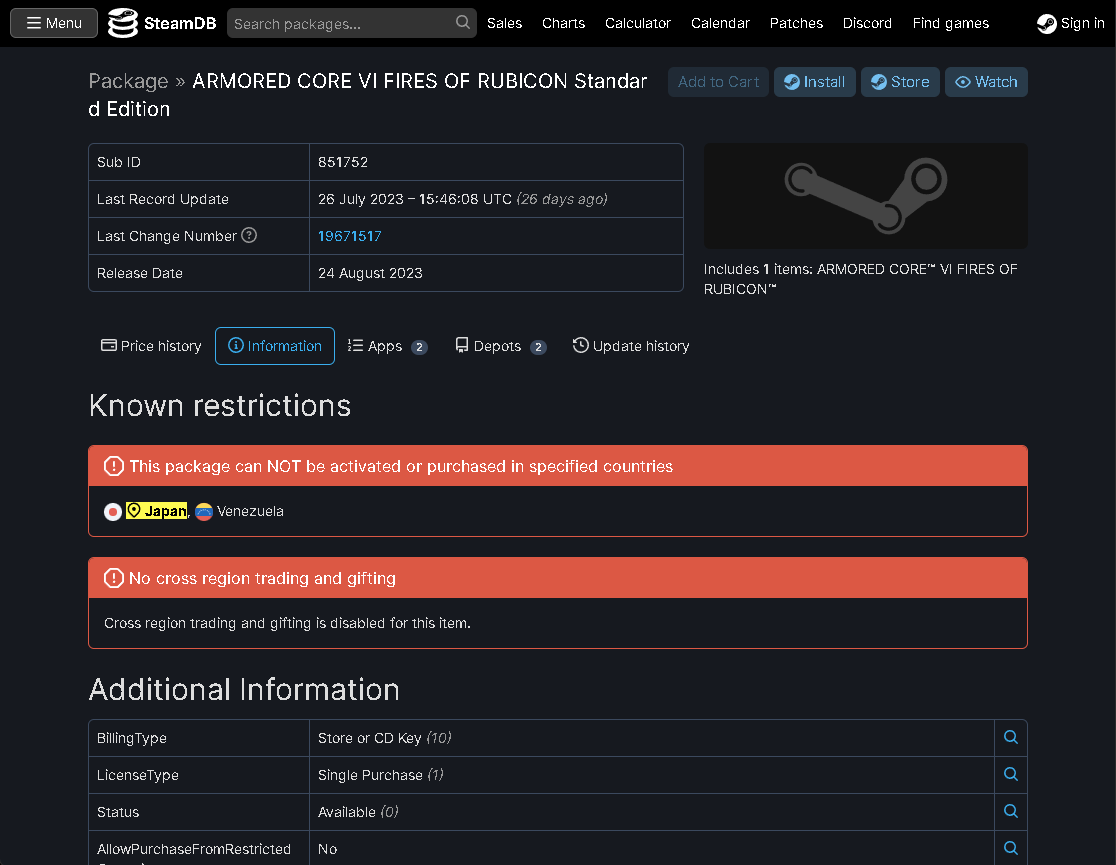Click the Japan flag icon

point(112,512)
